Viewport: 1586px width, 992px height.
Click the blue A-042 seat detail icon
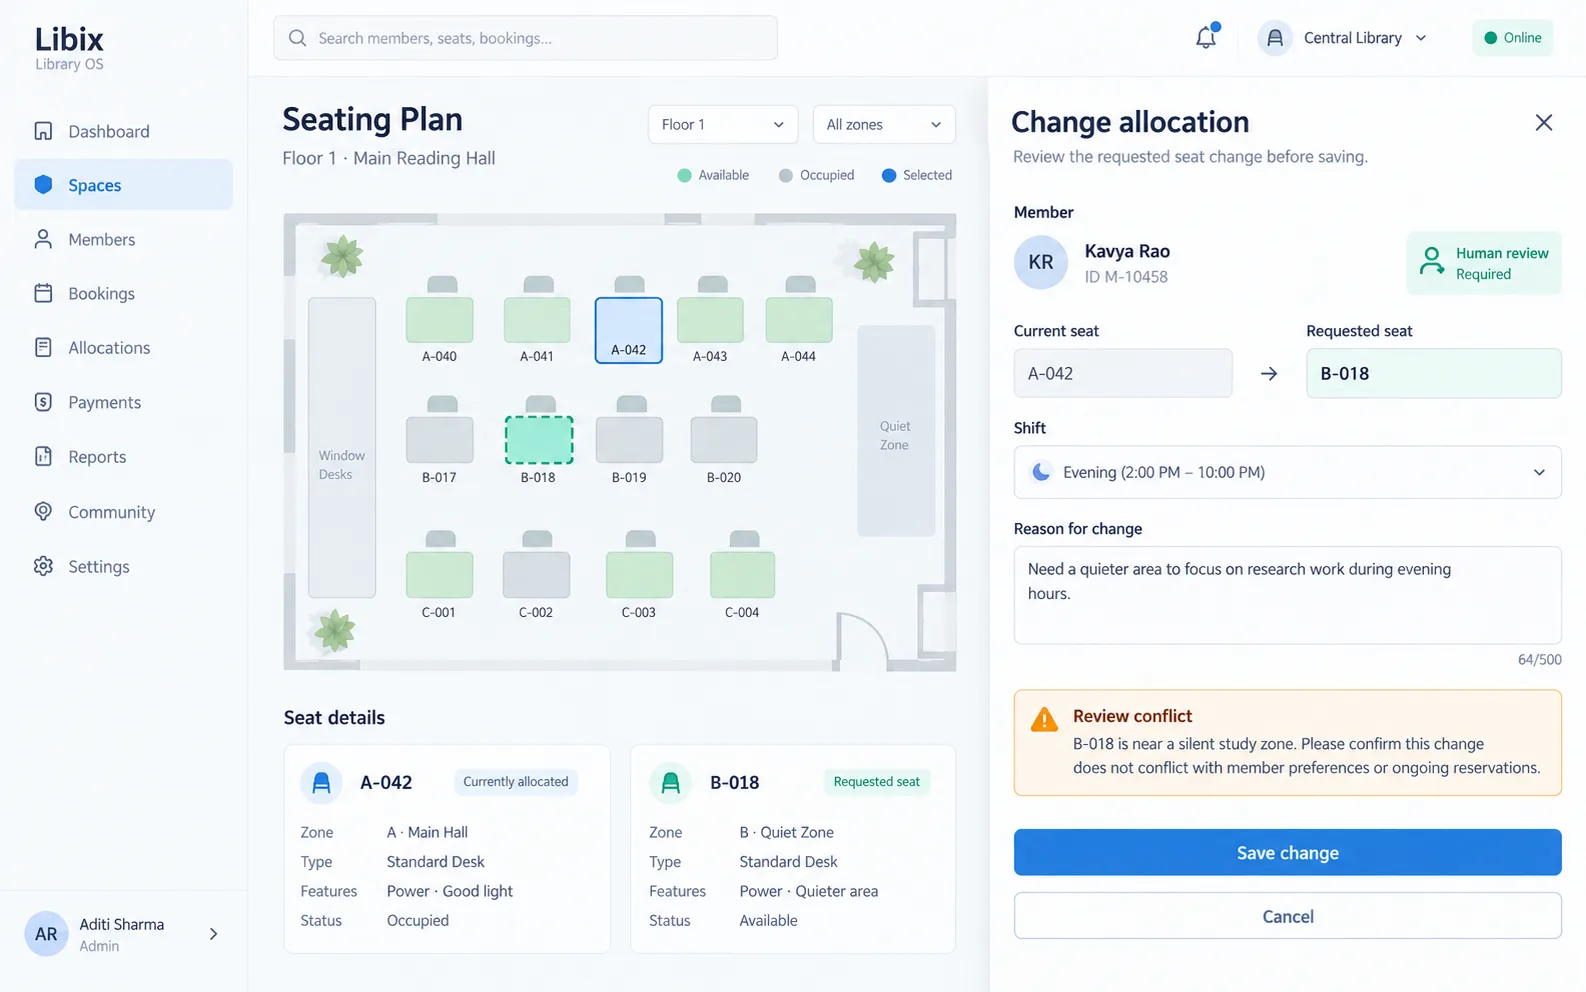point(322,782)
